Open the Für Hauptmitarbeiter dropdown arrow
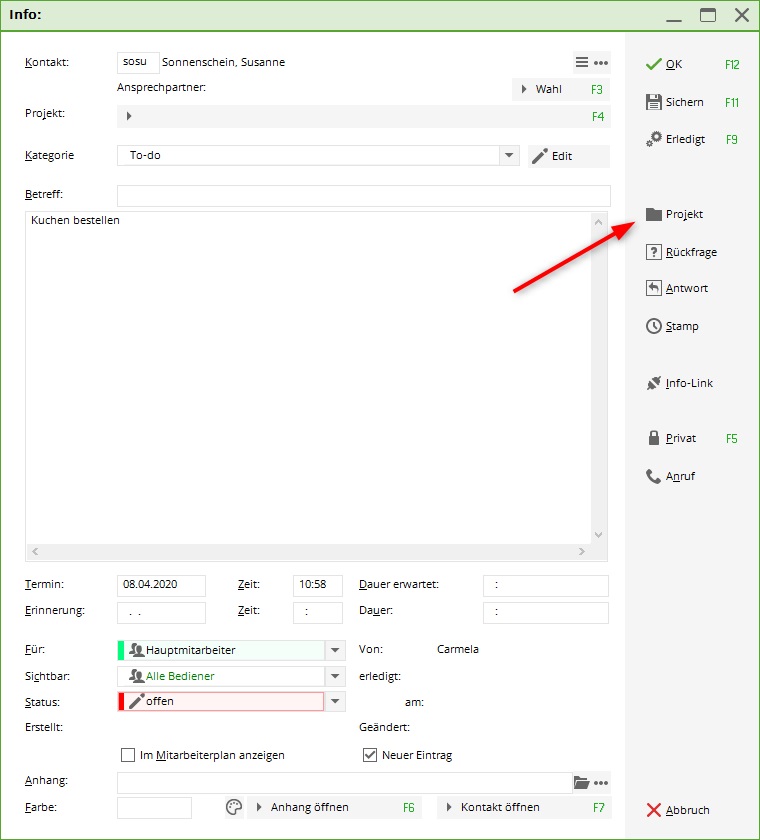This screenshot has width=760, height=840. (x=336, y=650)
